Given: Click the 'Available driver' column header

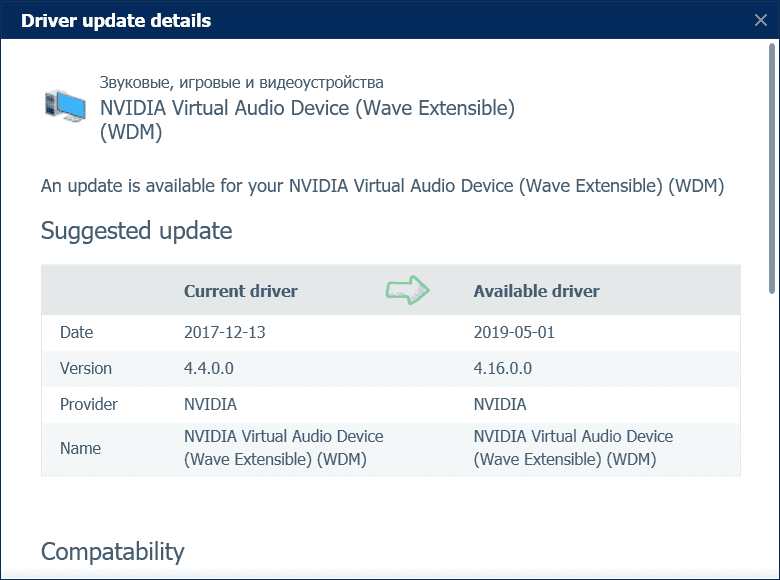Looking at the screenshot, I should click(x=536, y=291).
